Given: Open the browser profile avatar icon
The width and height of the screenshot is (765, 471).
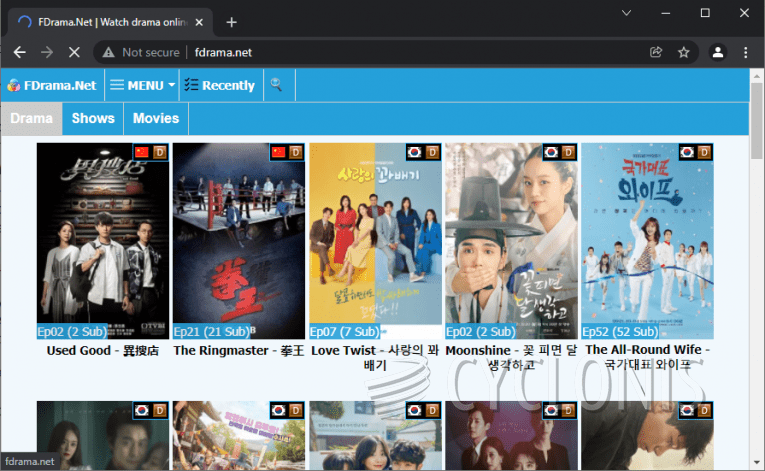Looking at the screenshot, I should coord(718,52).
